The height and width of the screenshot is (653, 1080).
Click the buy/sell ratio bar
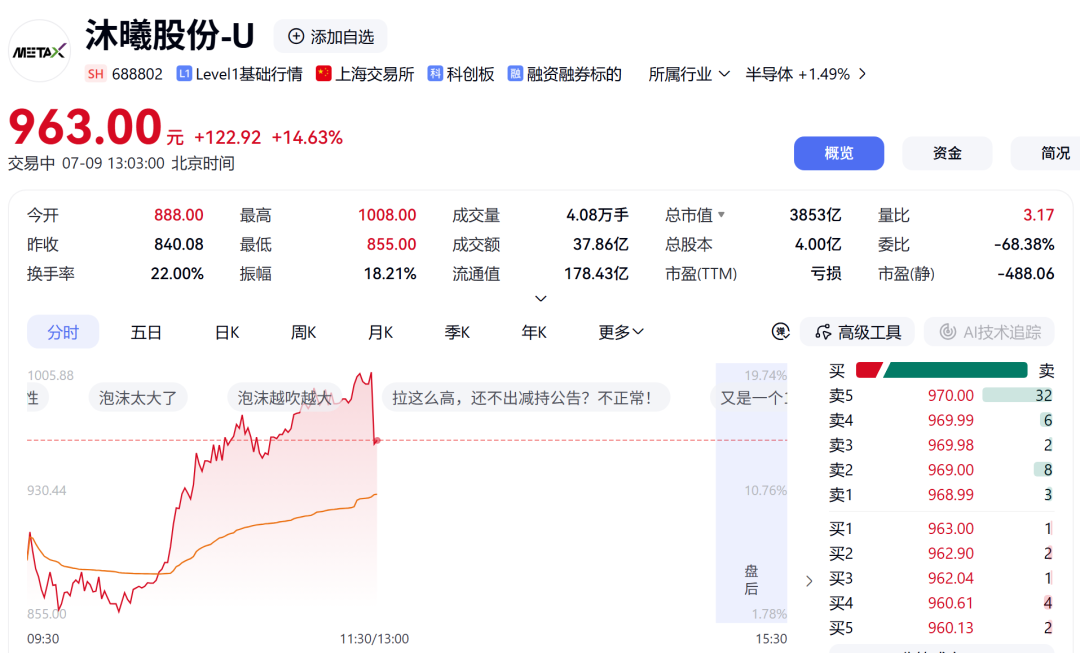pos(941,371)
